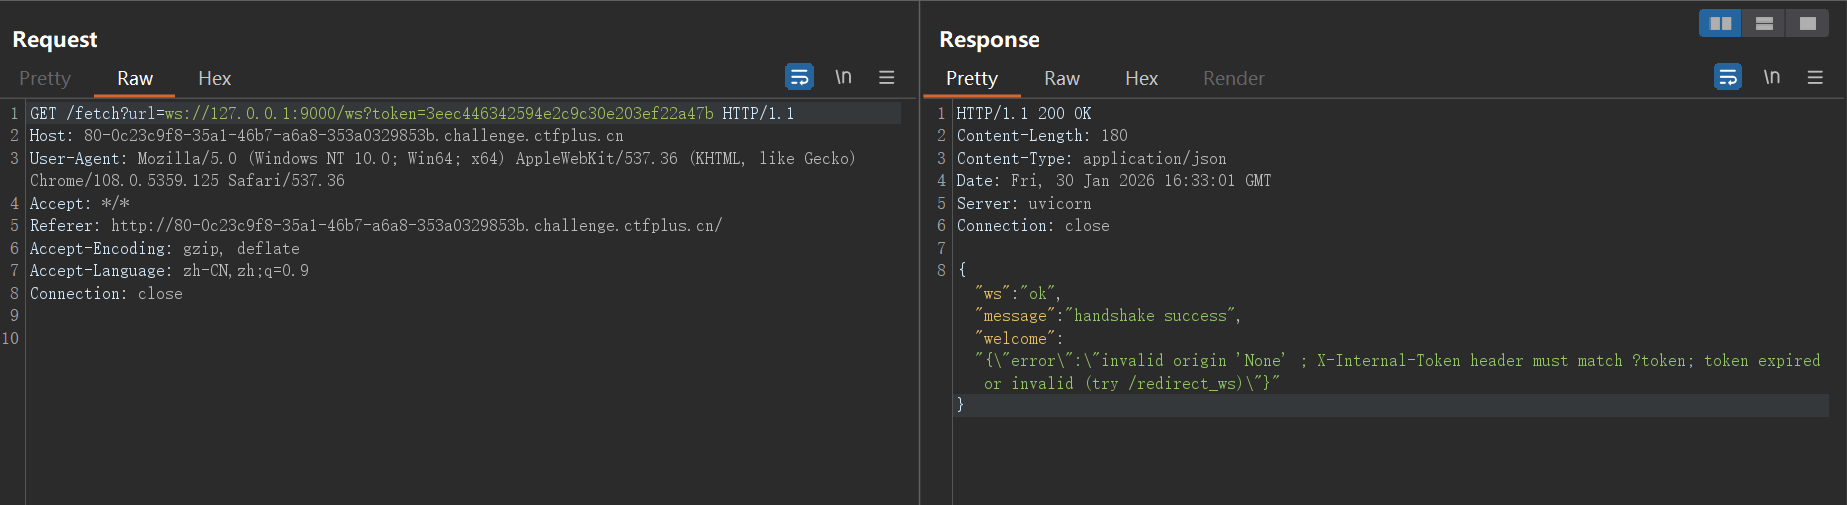This screenshot has width=1847, height=505.
Task: Toggle word wrap in Request panel
Action: point(799,77)
